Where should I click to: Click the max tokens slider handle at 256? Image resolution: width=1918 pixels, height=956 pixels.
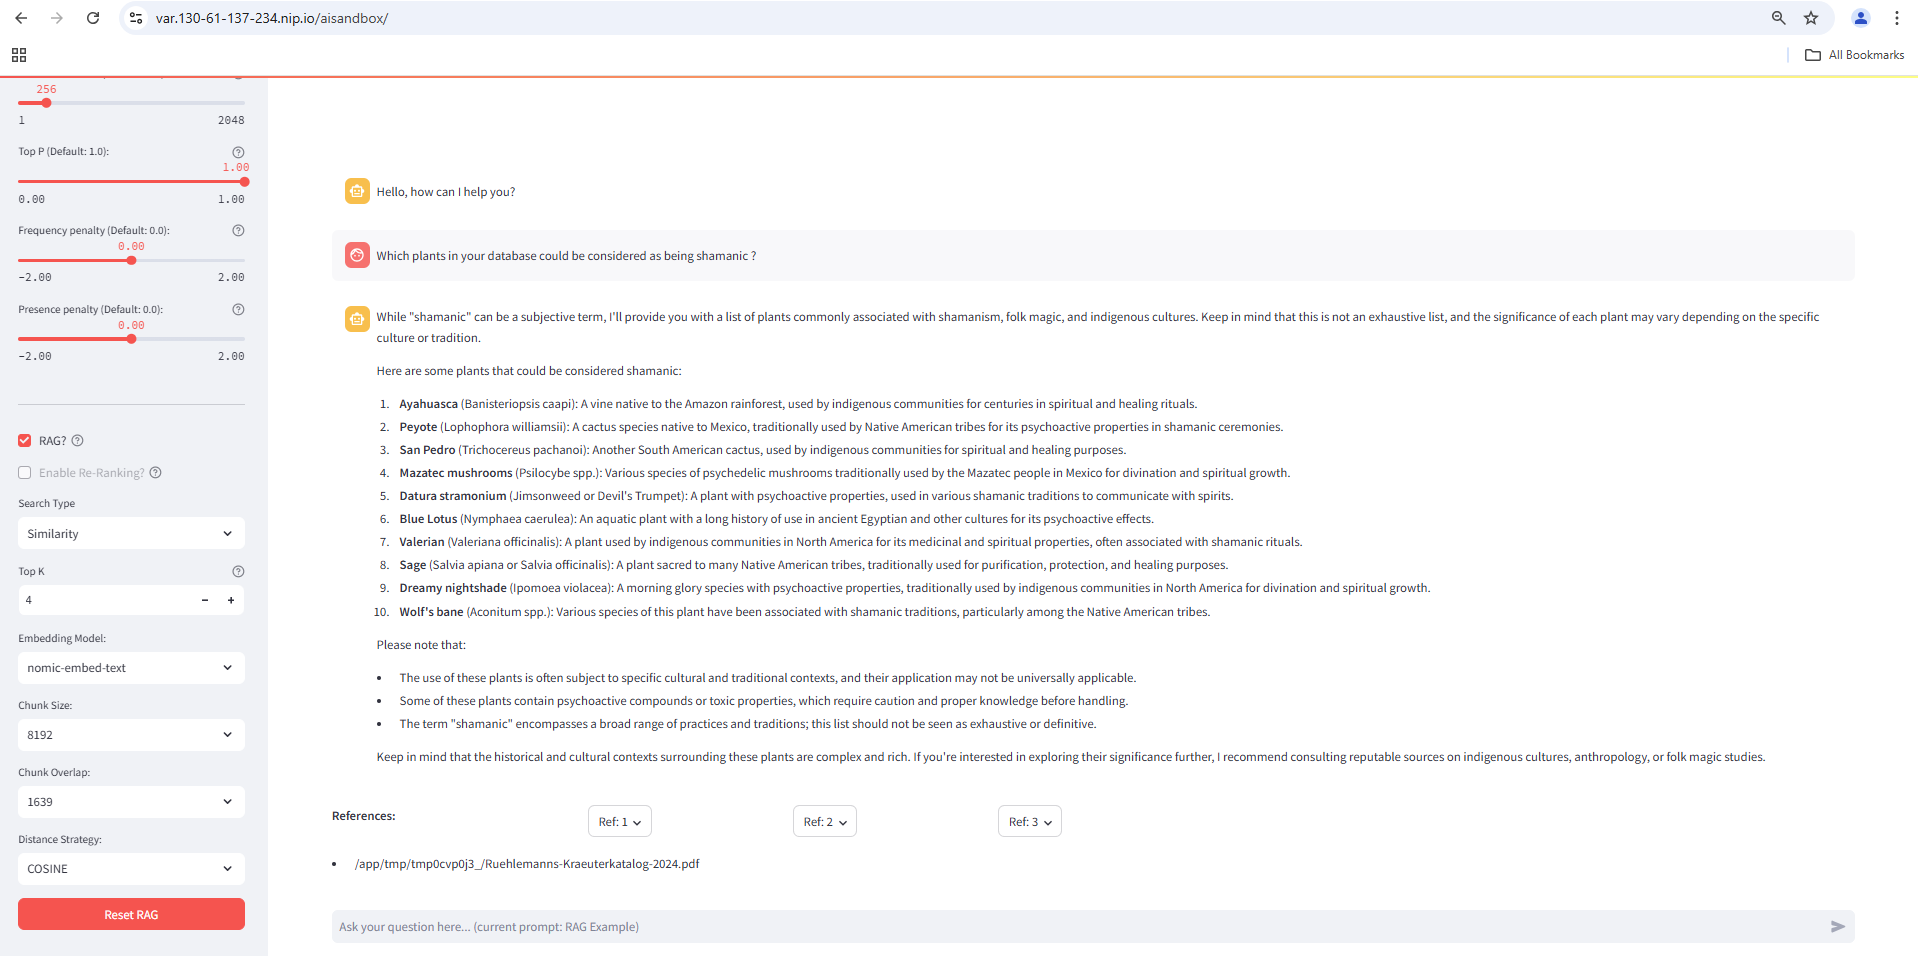coord(46,103)
